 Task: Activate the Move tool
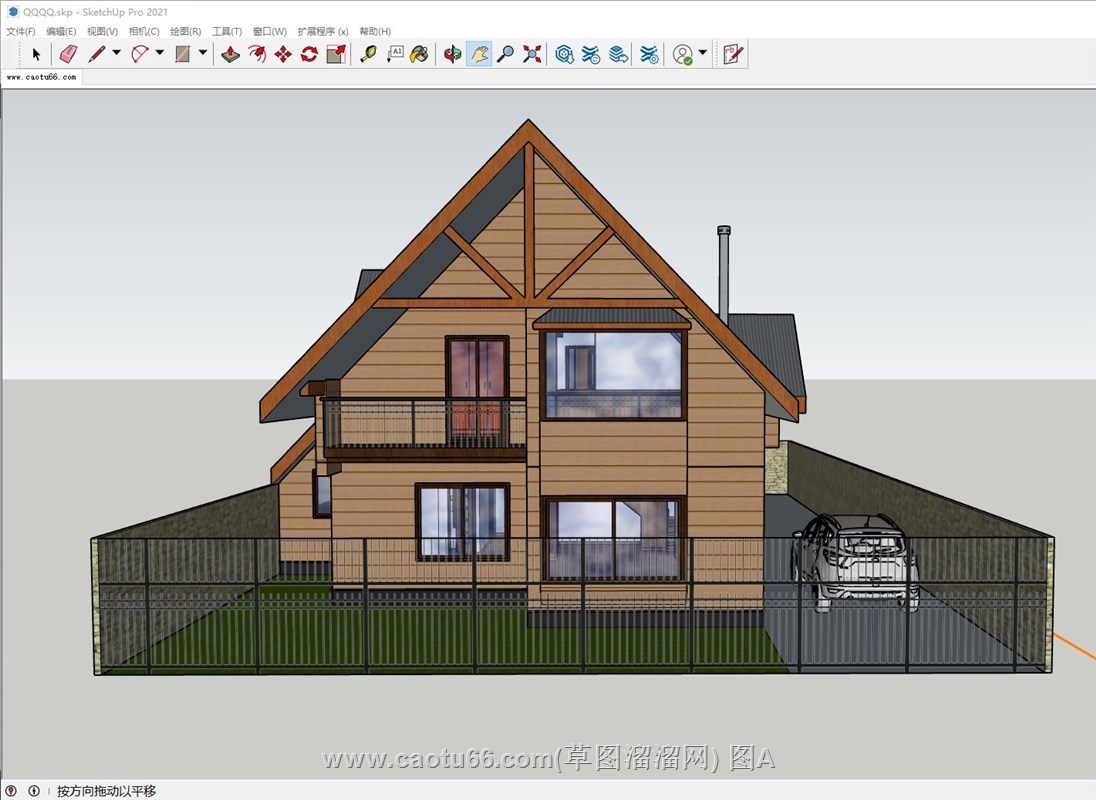click(x=283, y=54)
